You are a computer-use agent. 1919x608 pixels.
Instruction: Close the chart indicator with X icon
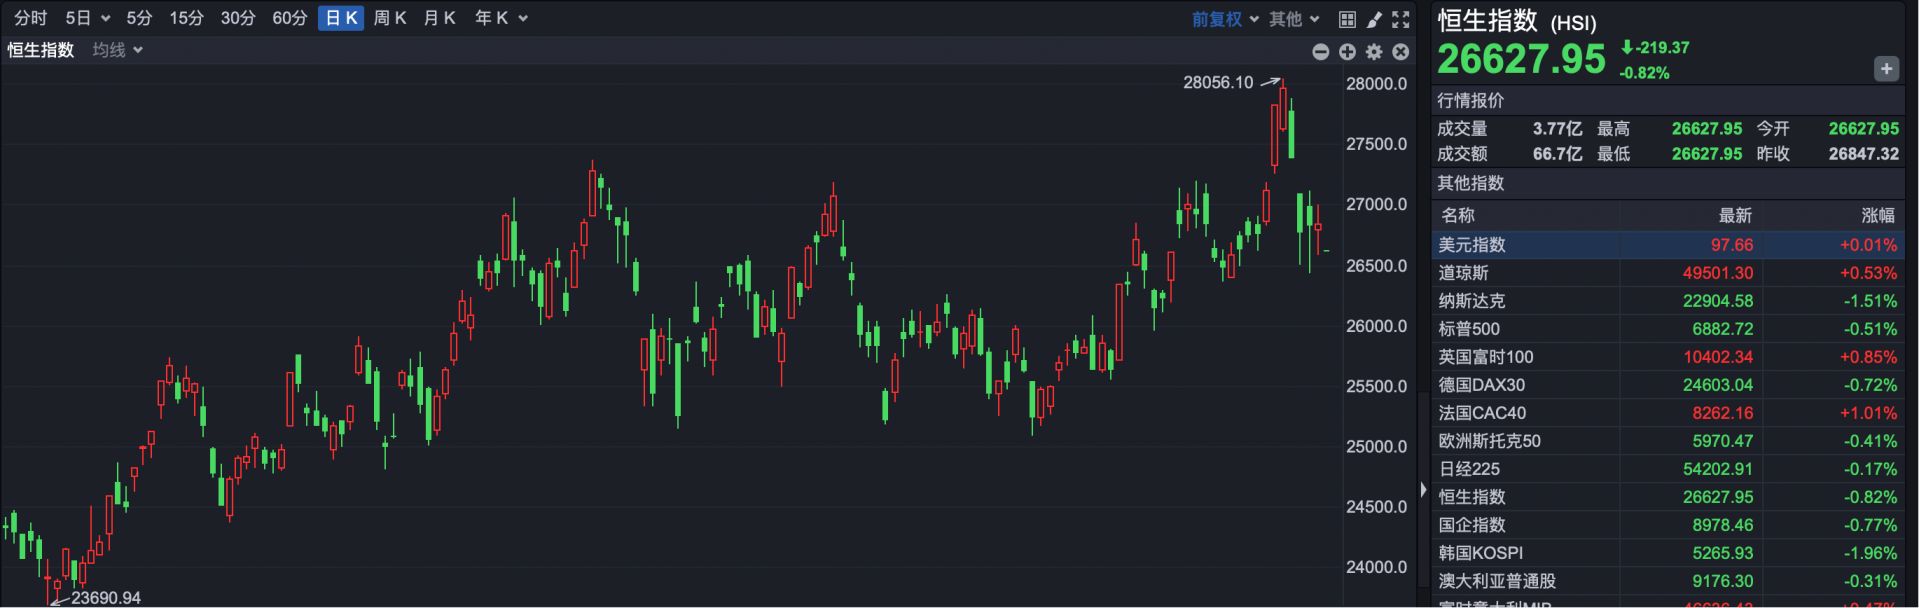tap(1401, 52)
